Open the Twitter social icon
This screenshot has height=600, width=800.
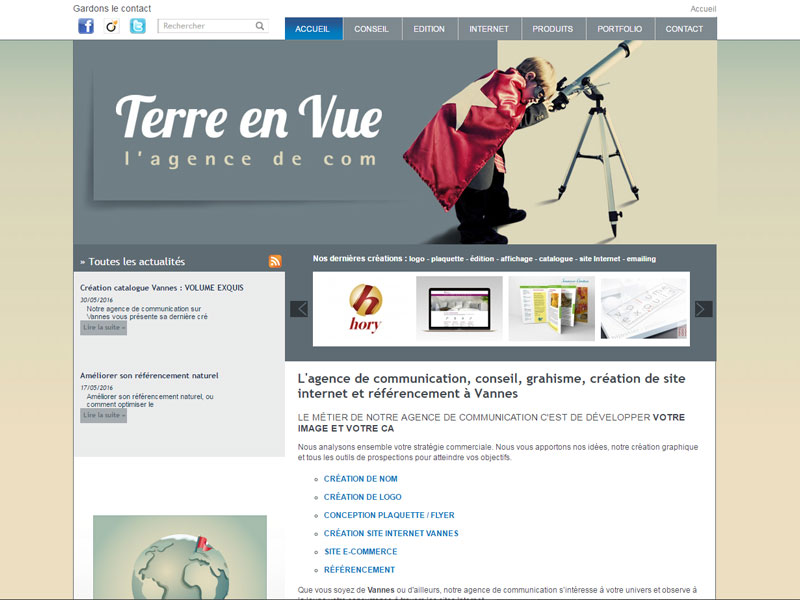click(138, 26)
